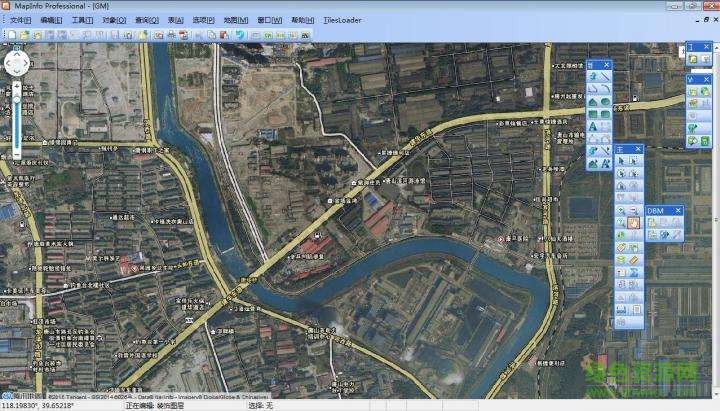Open the 帮助[H] menu
720x411 pixels.
tap(303, 20)
